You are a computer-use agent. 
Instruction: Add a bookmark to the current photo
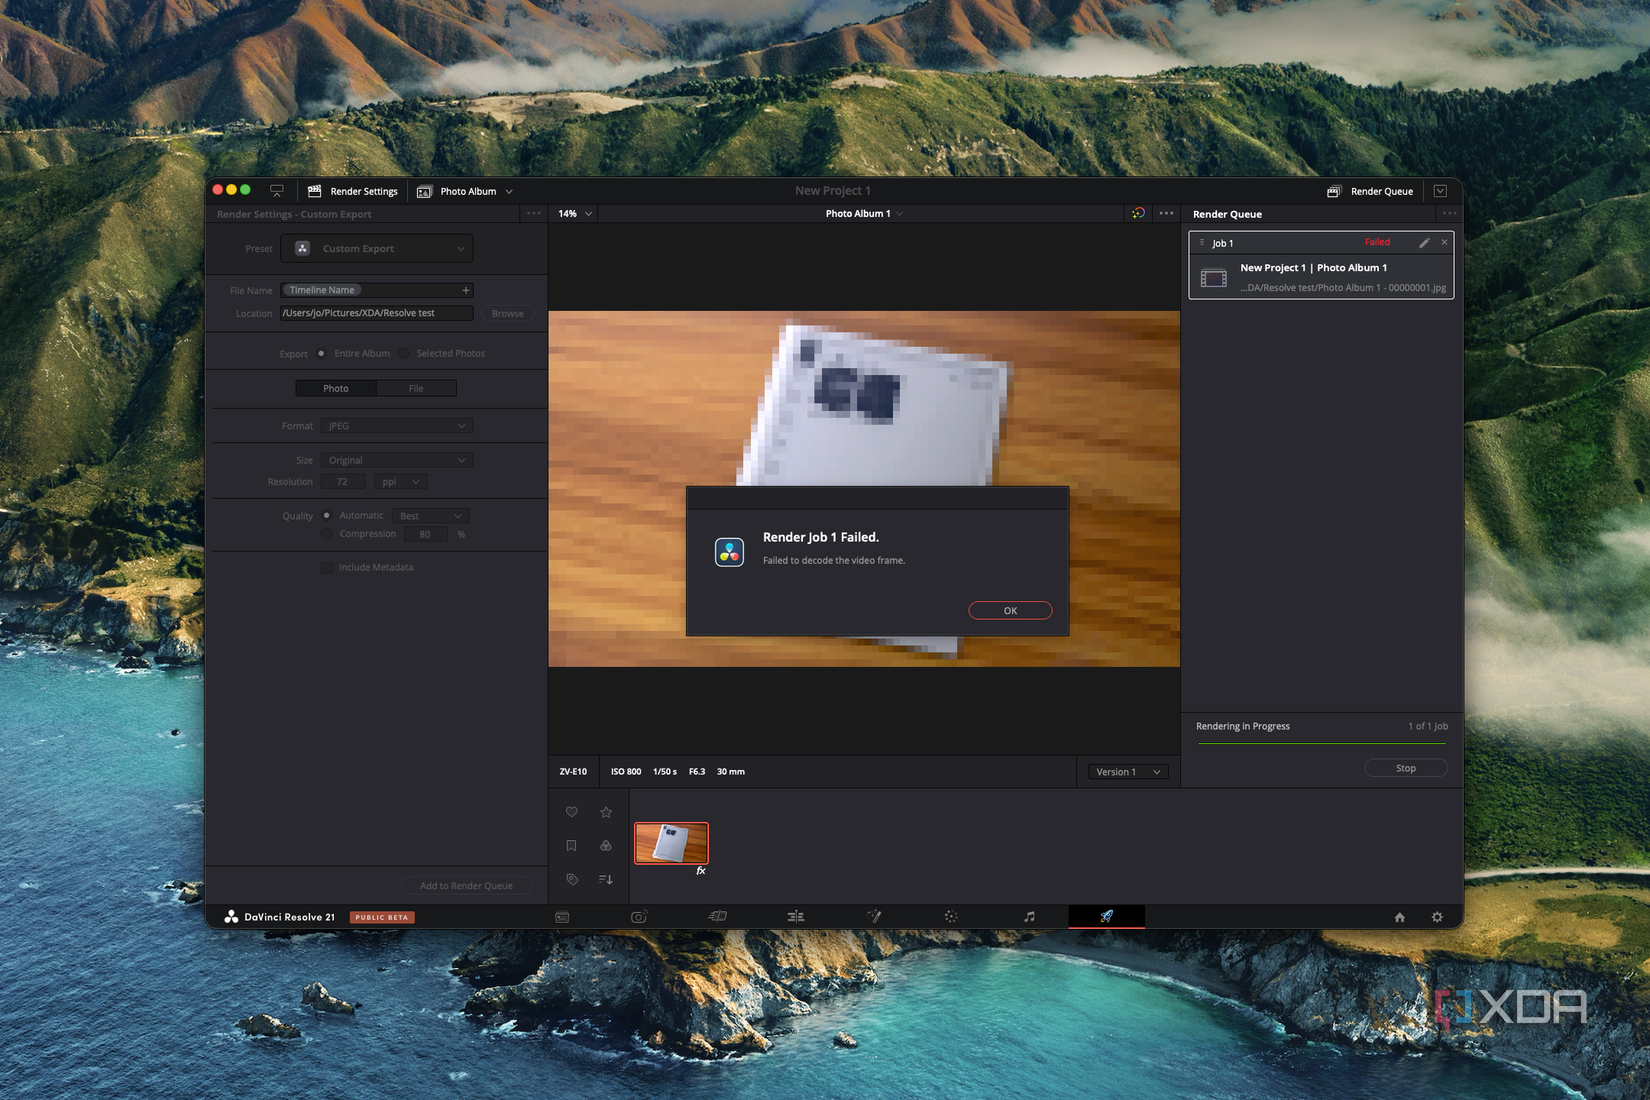tap(571, 845)
